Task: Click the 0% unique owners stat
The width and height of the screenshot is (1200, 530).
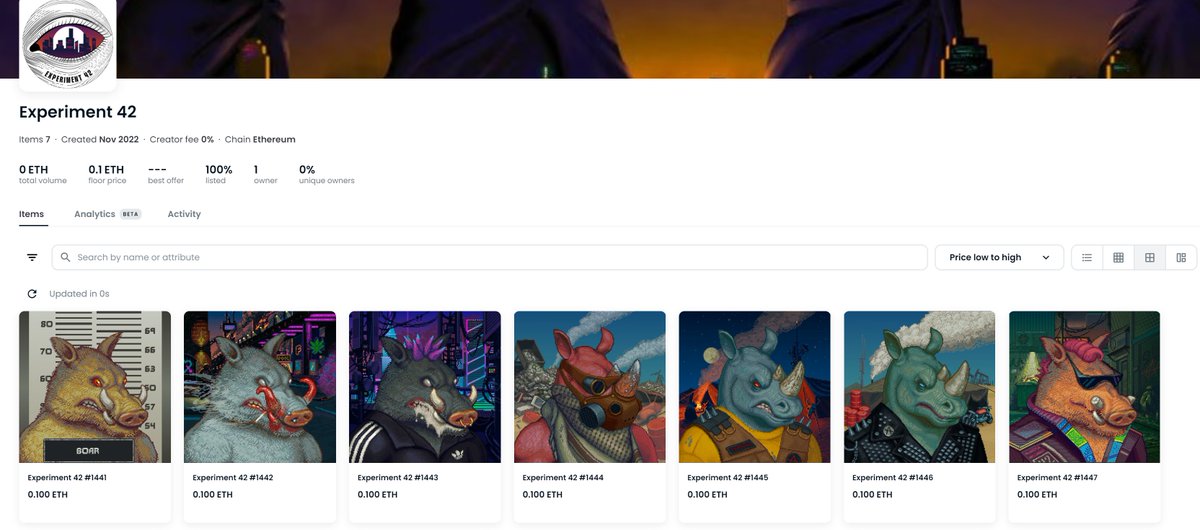Action: click(x=326, y=175)
